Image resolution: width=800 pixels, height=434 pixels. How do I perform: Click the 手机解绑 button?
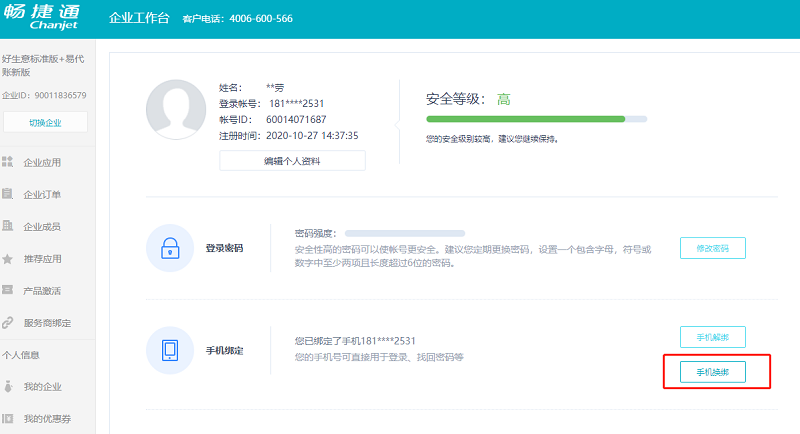[713, 337]
